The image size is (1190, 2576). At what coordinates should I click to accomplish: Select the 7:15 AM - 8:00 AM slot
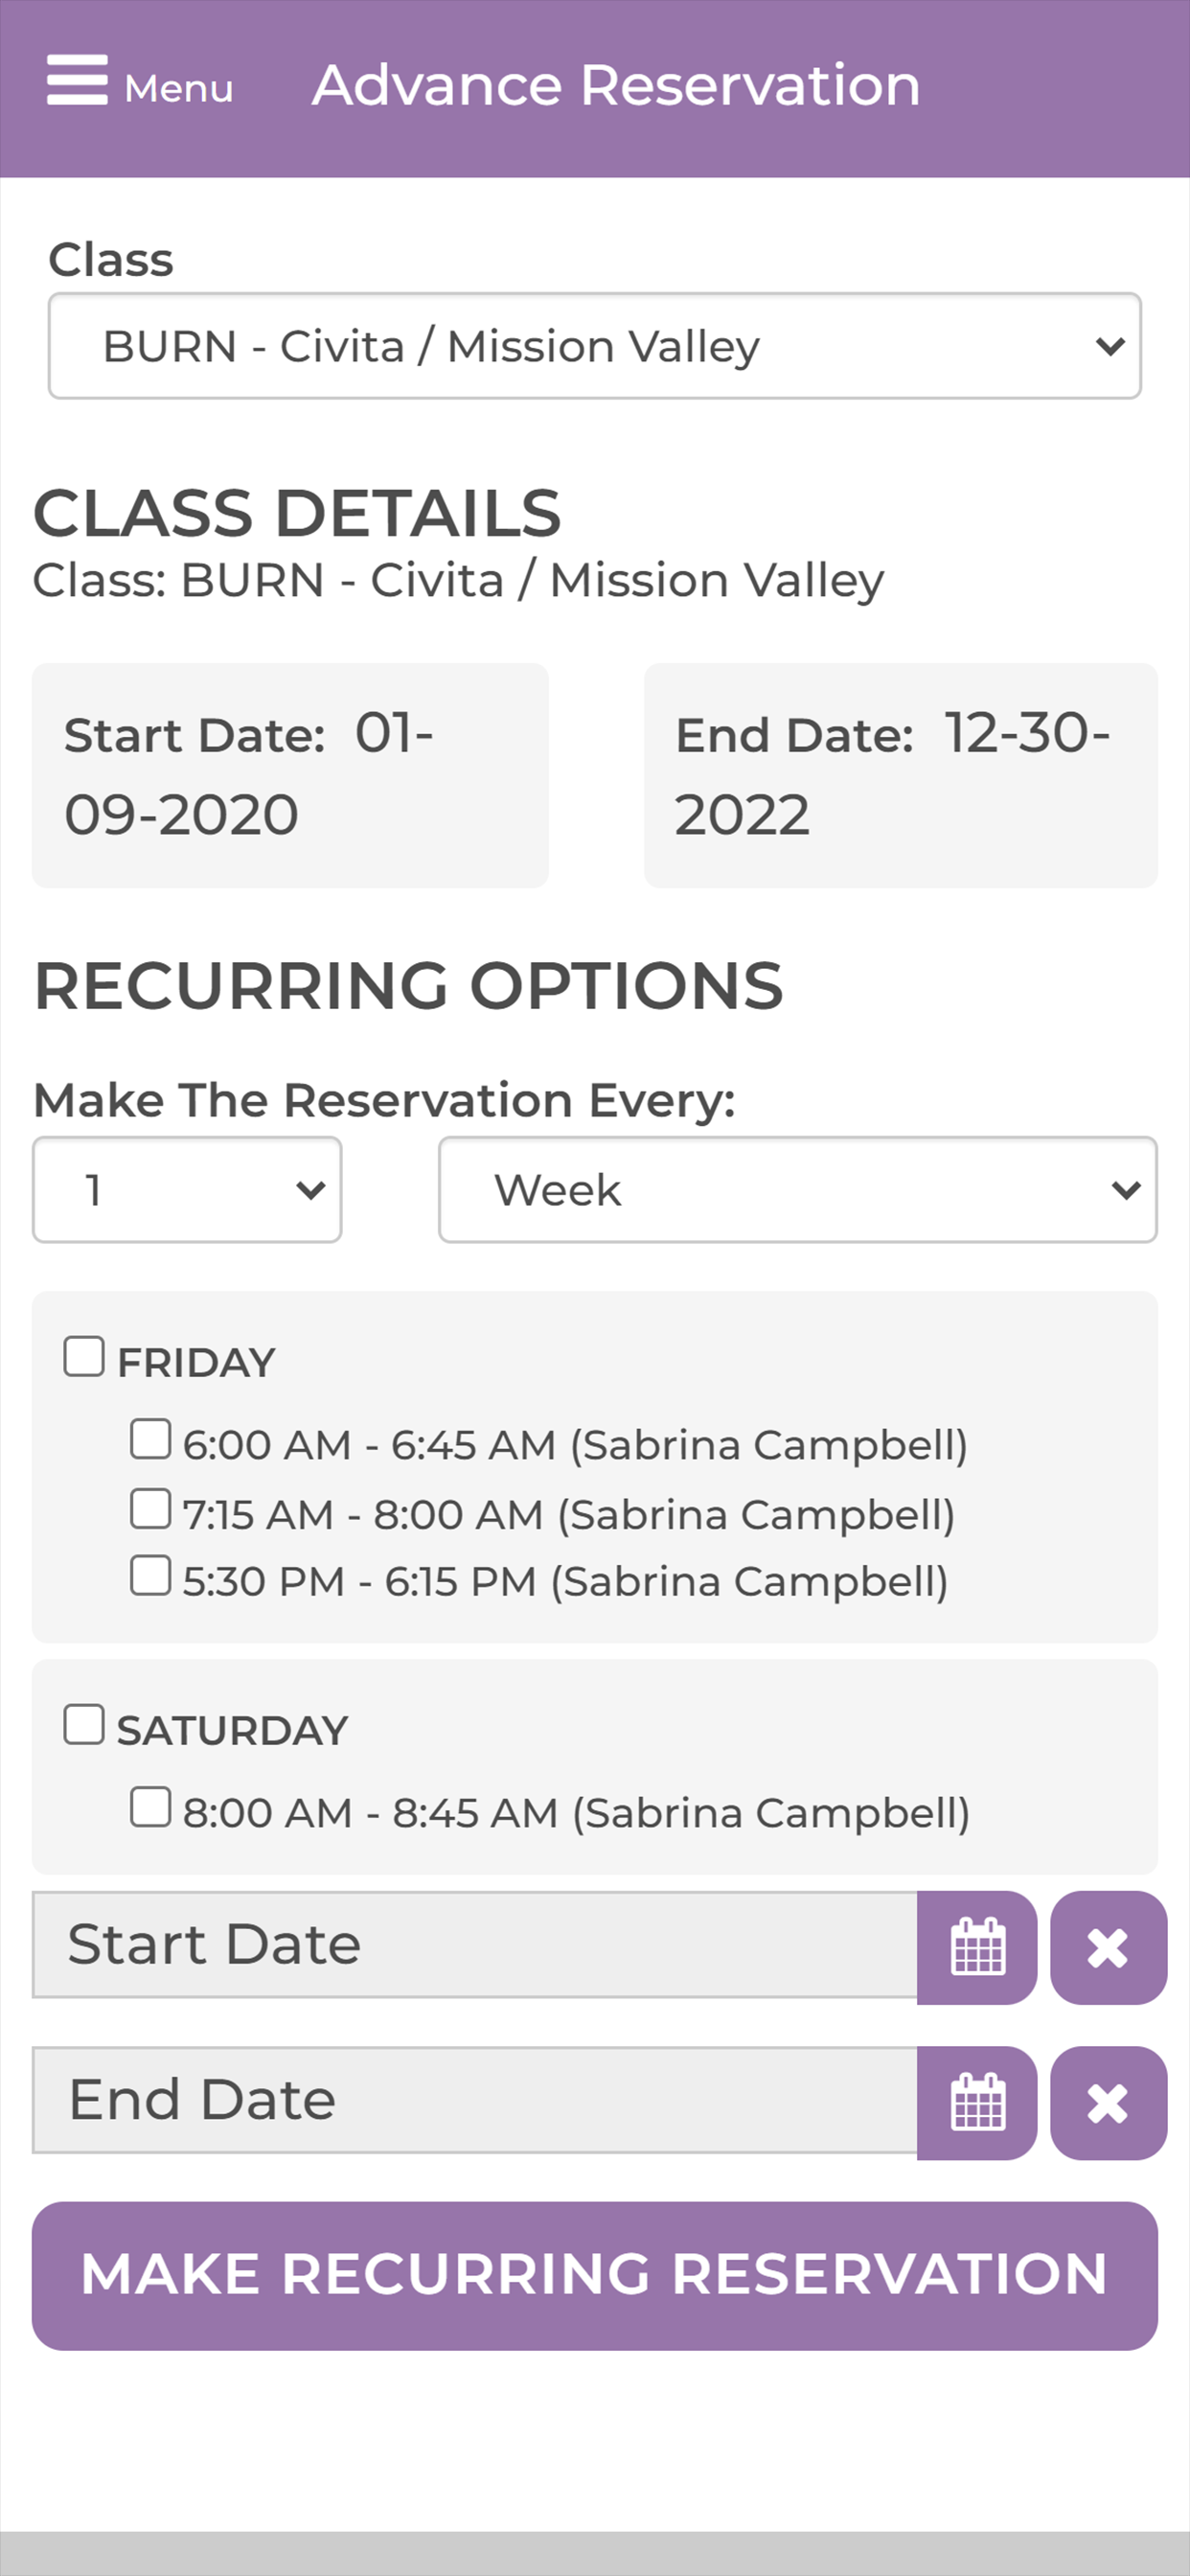pyautogui.click(x=150, y=1509)
